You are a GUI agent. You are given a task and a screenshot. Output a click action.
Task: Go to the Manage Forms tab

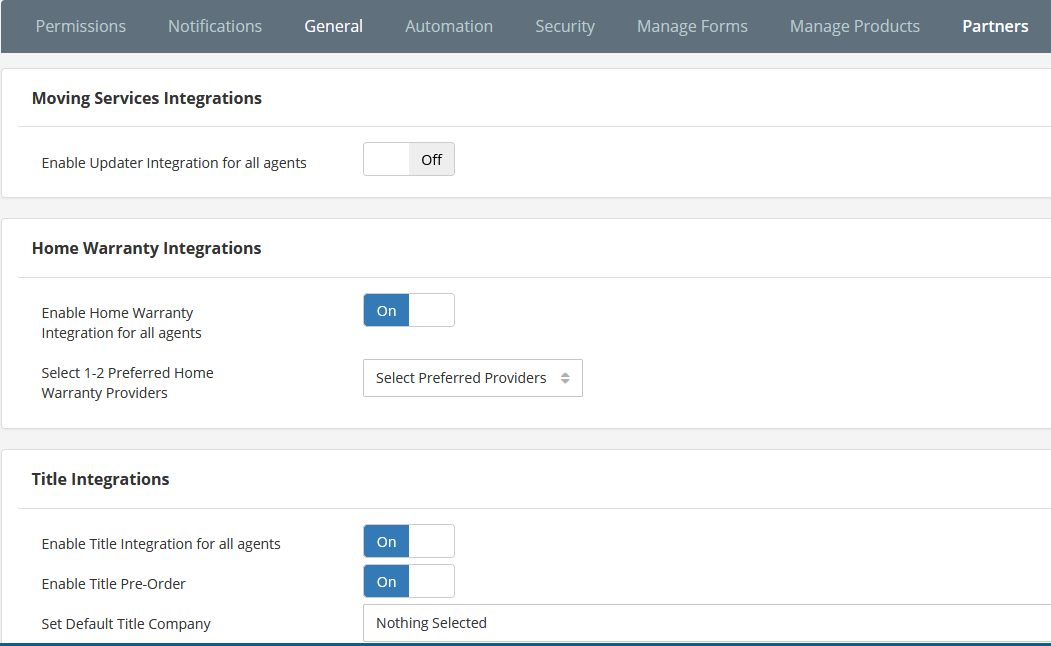click(x=692, y=26)
